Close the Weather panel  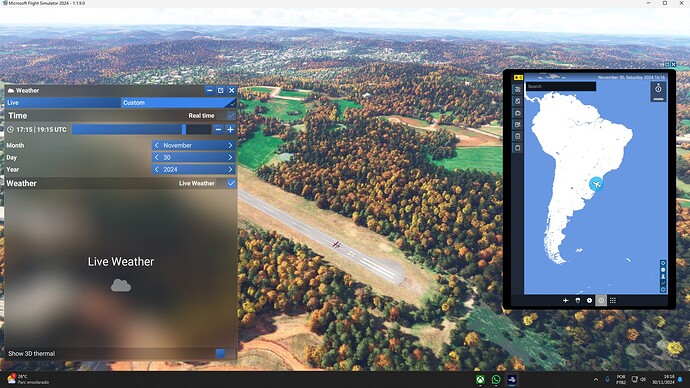(x=232, y=91)
